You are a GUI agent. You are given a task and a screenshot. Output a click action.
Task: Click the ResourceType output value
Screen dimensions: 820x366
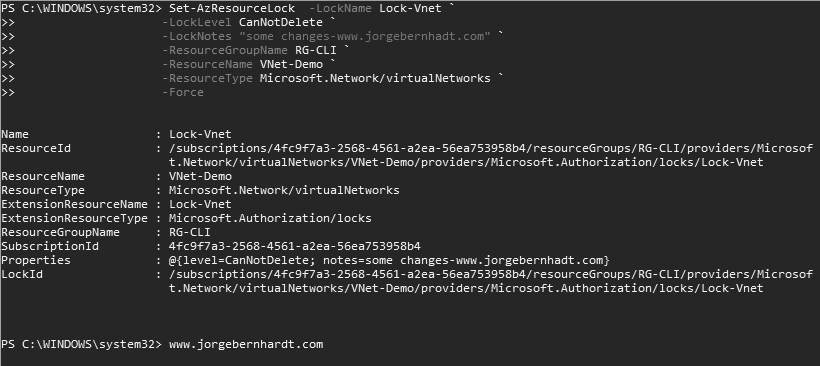[284, 190]
